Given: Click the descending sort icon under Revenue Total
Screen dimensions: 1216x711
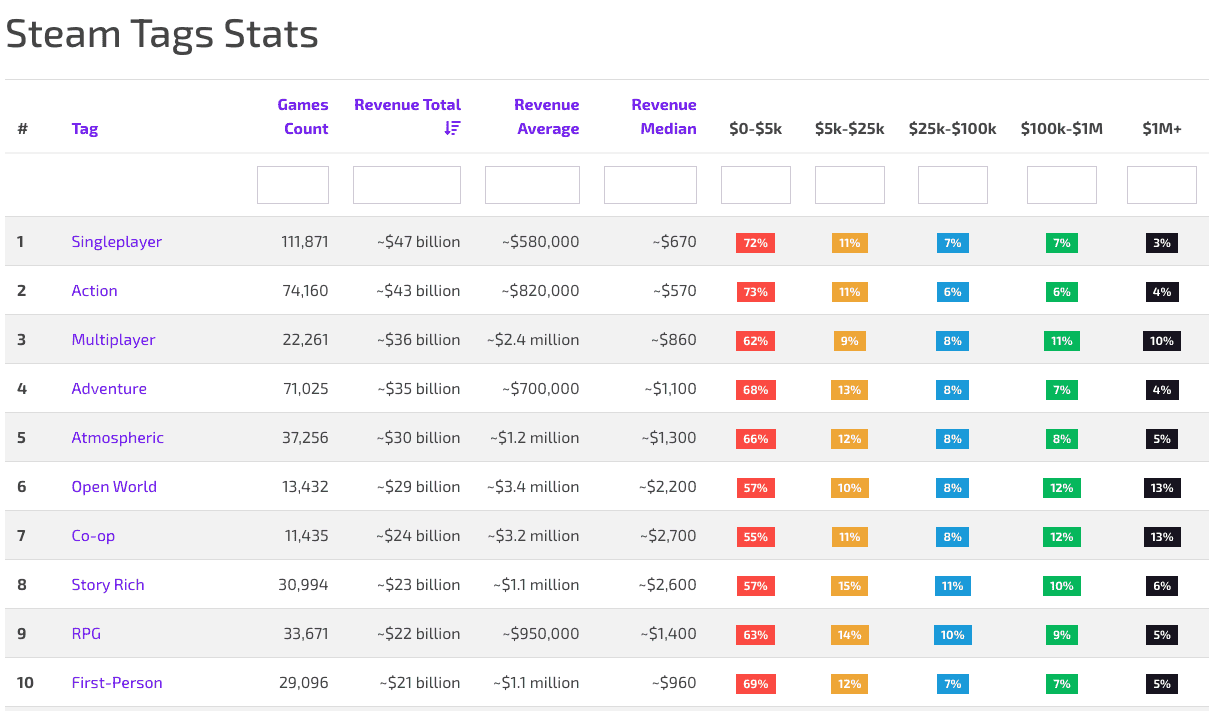Looking at the screenshot, I should [452, 128].
